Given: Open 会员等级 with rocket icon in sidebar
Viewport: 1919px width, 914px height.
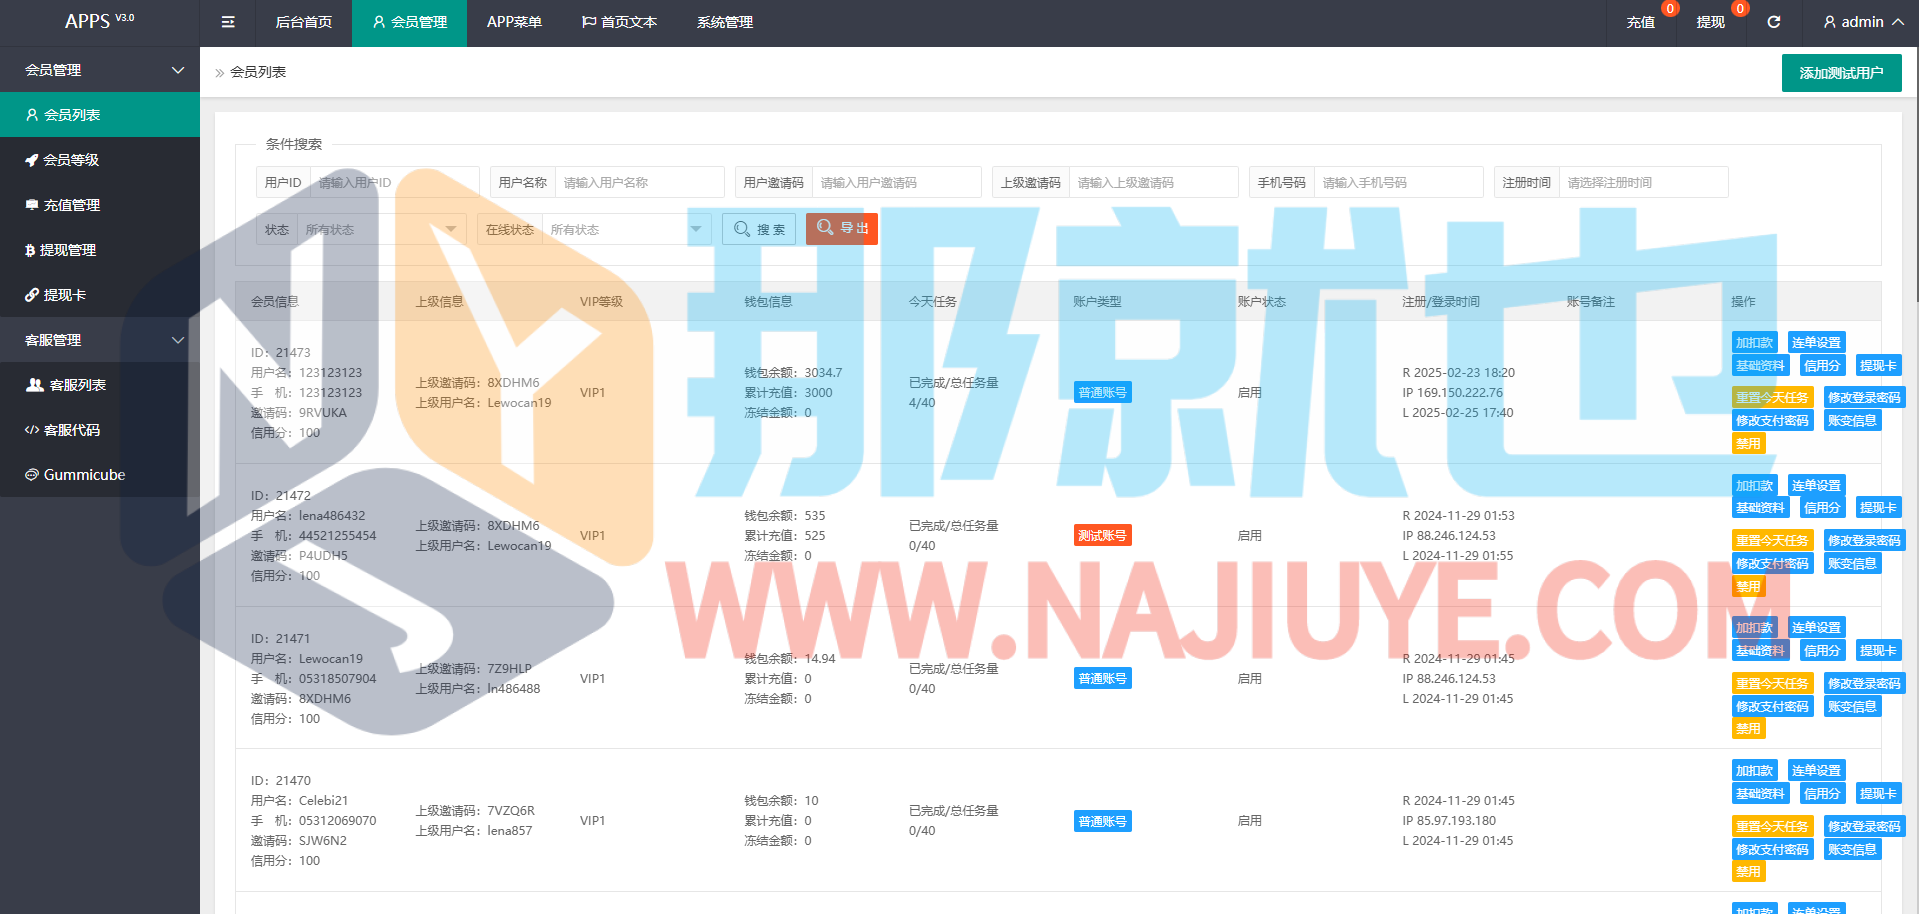Looking at the screenshot, I should (x=70, y=160).
